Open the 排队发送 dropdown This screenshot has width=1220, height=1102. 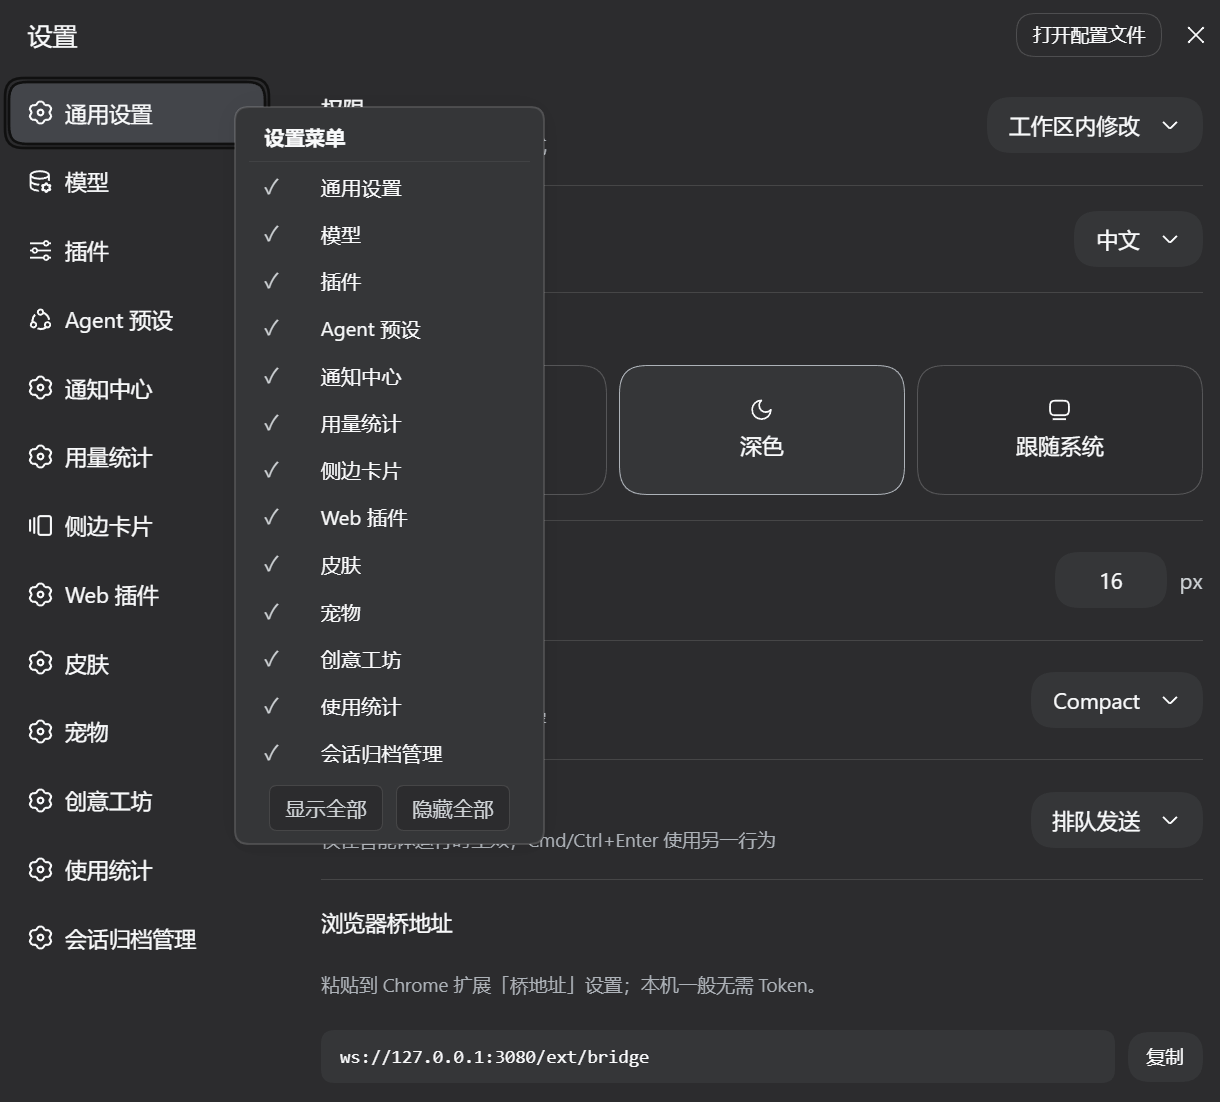1116,820
